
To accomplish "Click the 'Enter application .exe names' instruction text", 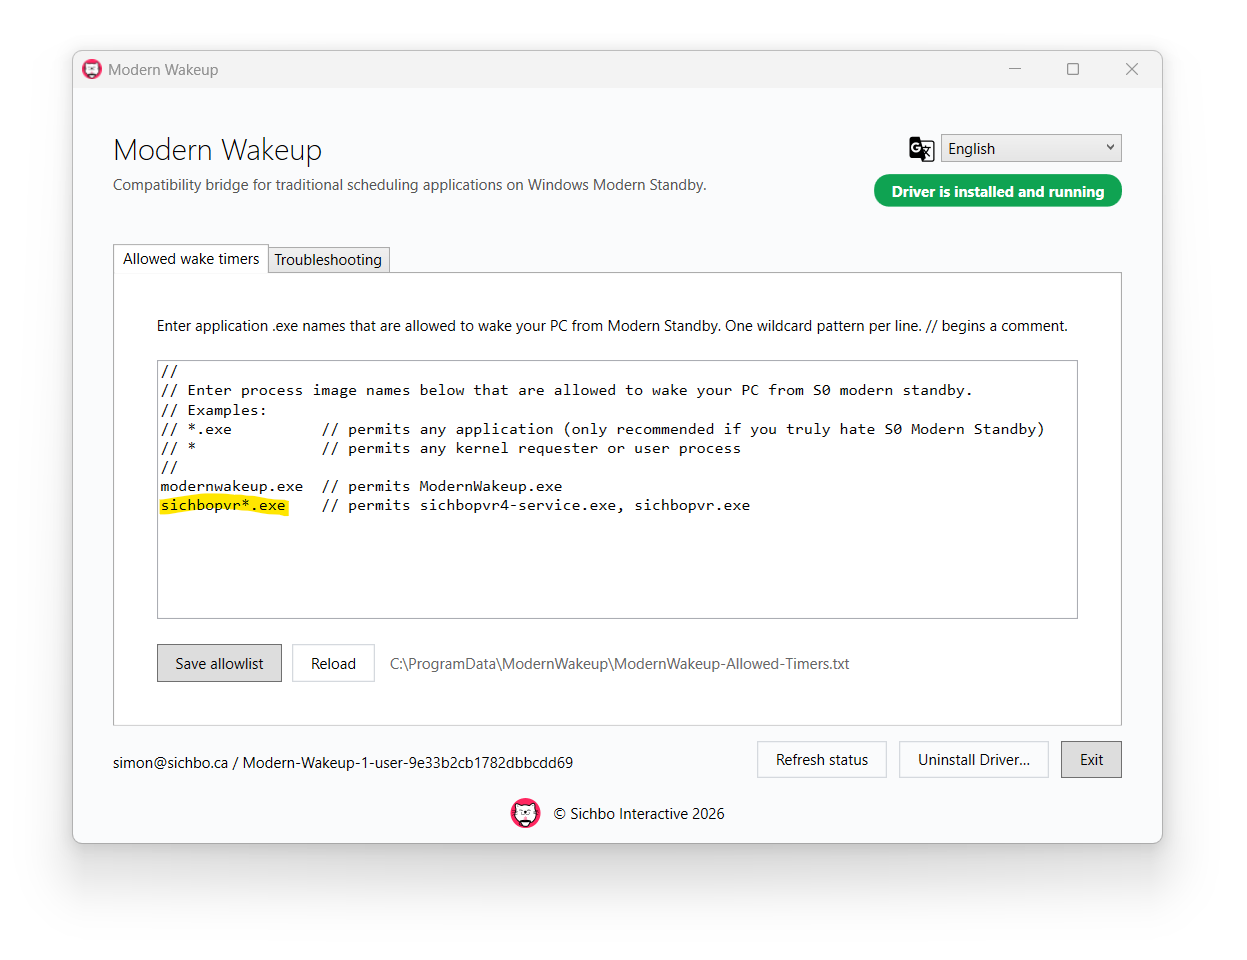I will pyautogui.click(x=612, y=326).
